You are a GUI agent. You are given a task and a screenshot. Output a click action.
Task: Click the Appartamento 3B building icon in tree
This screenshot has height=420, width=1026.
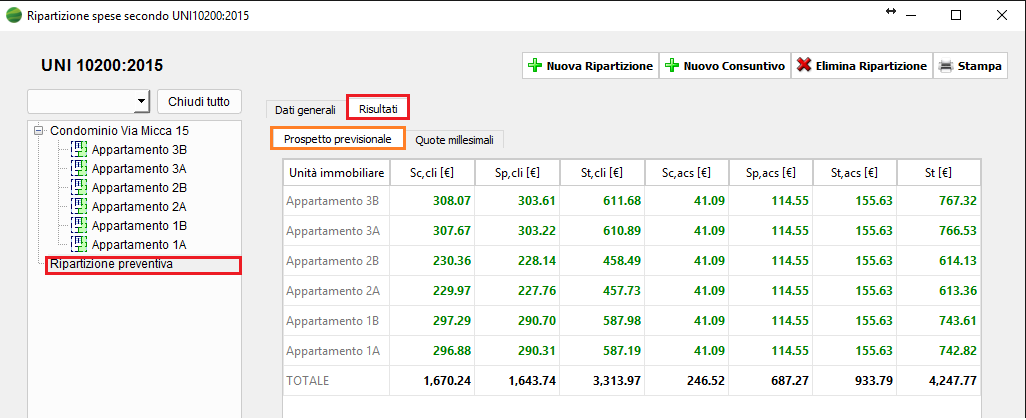80,150
